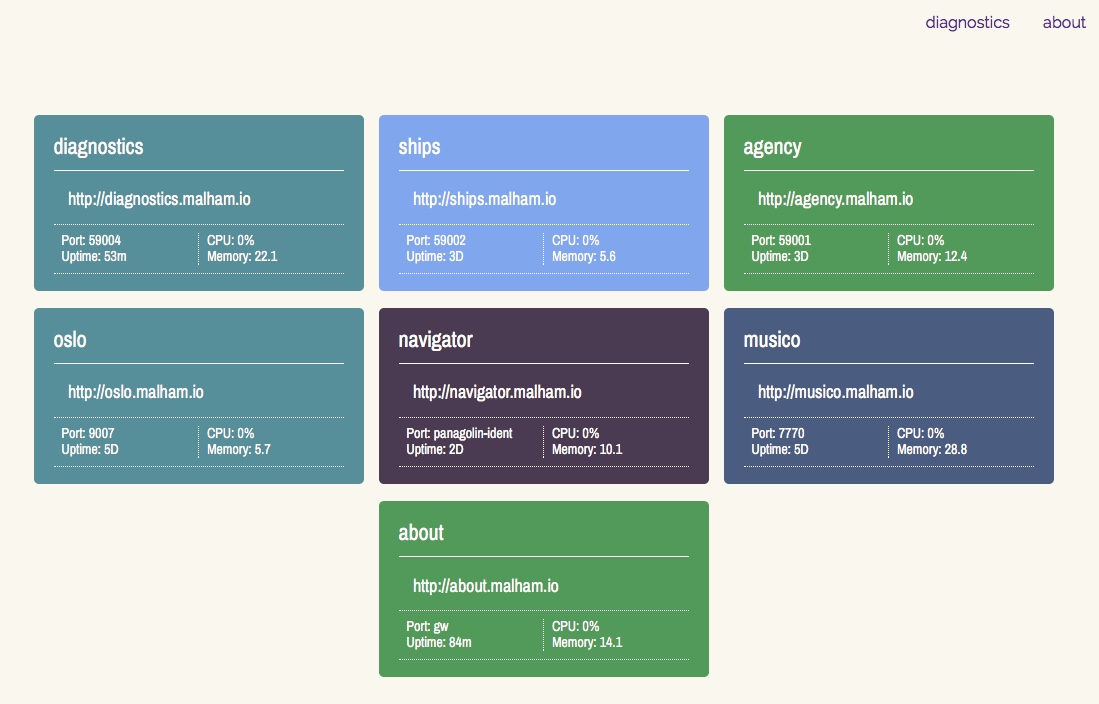Select the about card title
The width and height of the screenshot is (1099, 704).
pyautogui.click(x=420, y=532)
